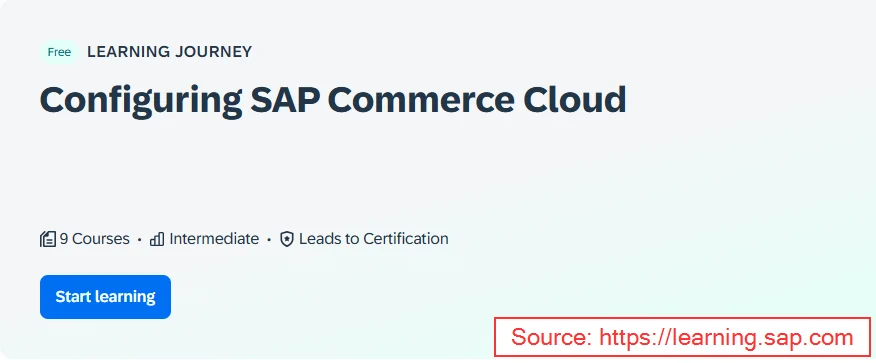
Task: Click the word Cloud in the title
Action: (575, 99)
